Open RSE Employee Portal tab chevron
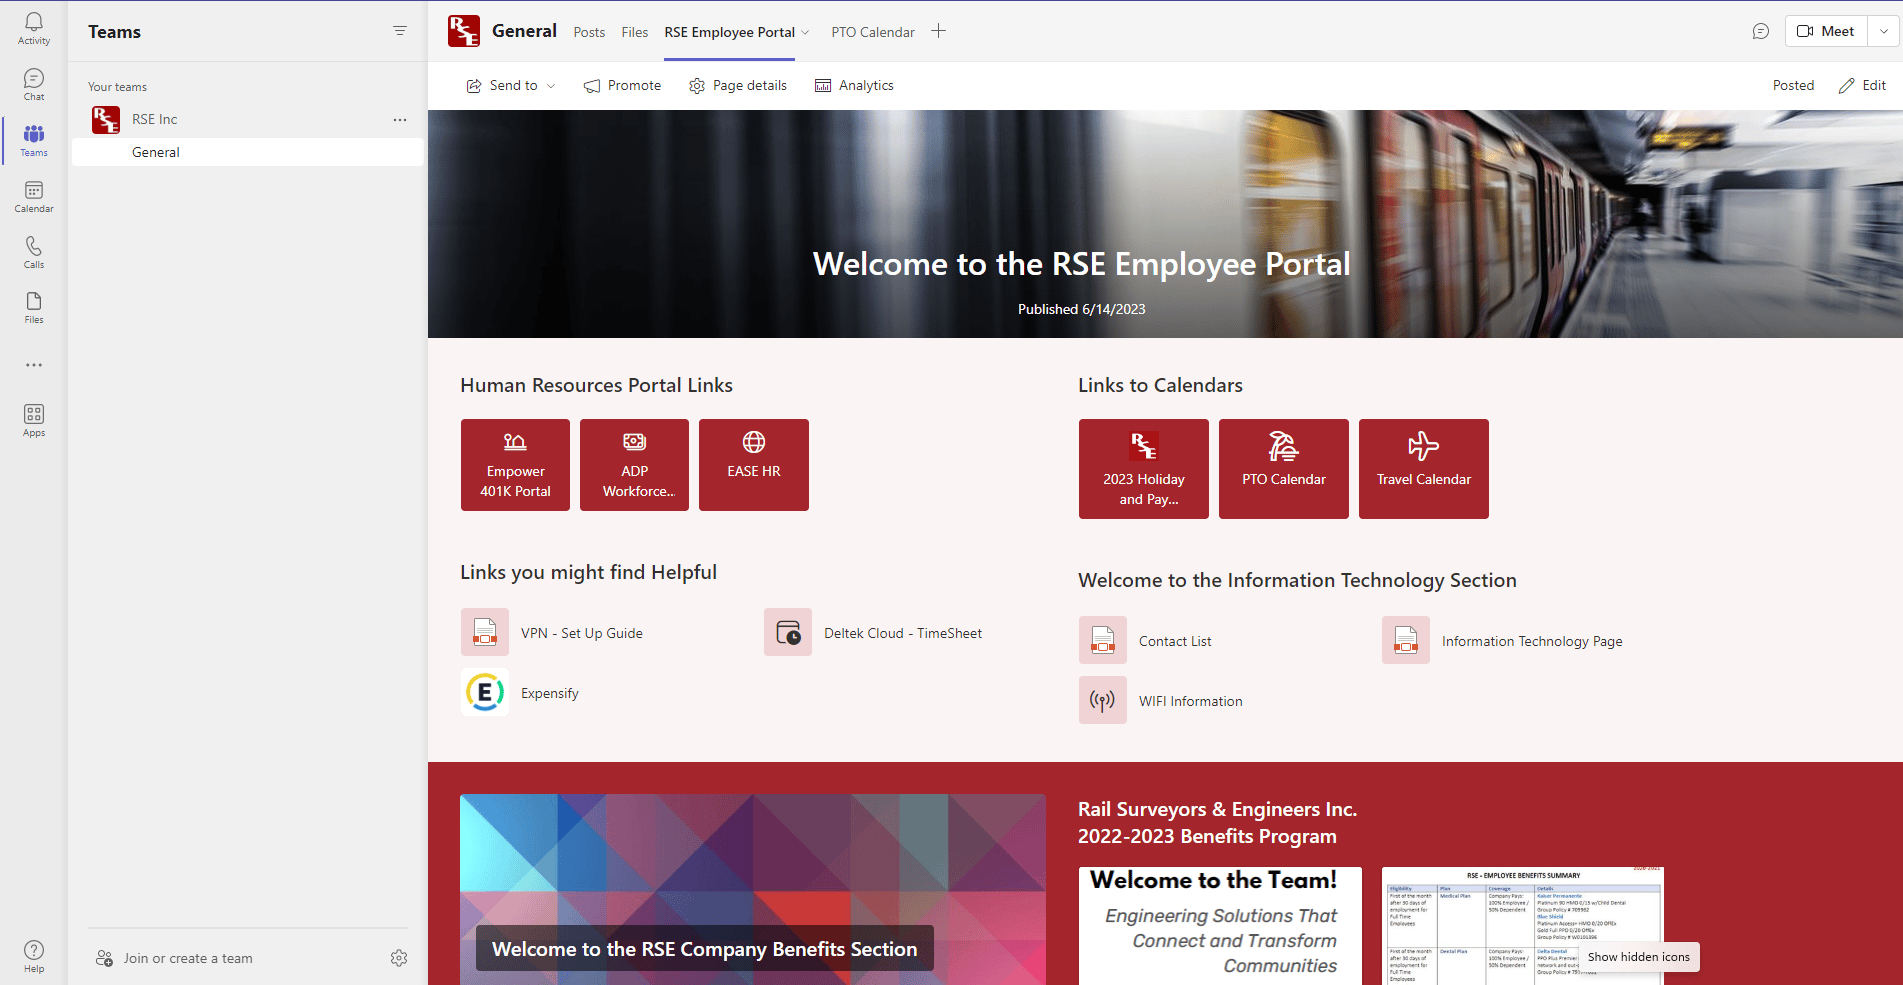 pyautogui.click(x=805, y=32)
